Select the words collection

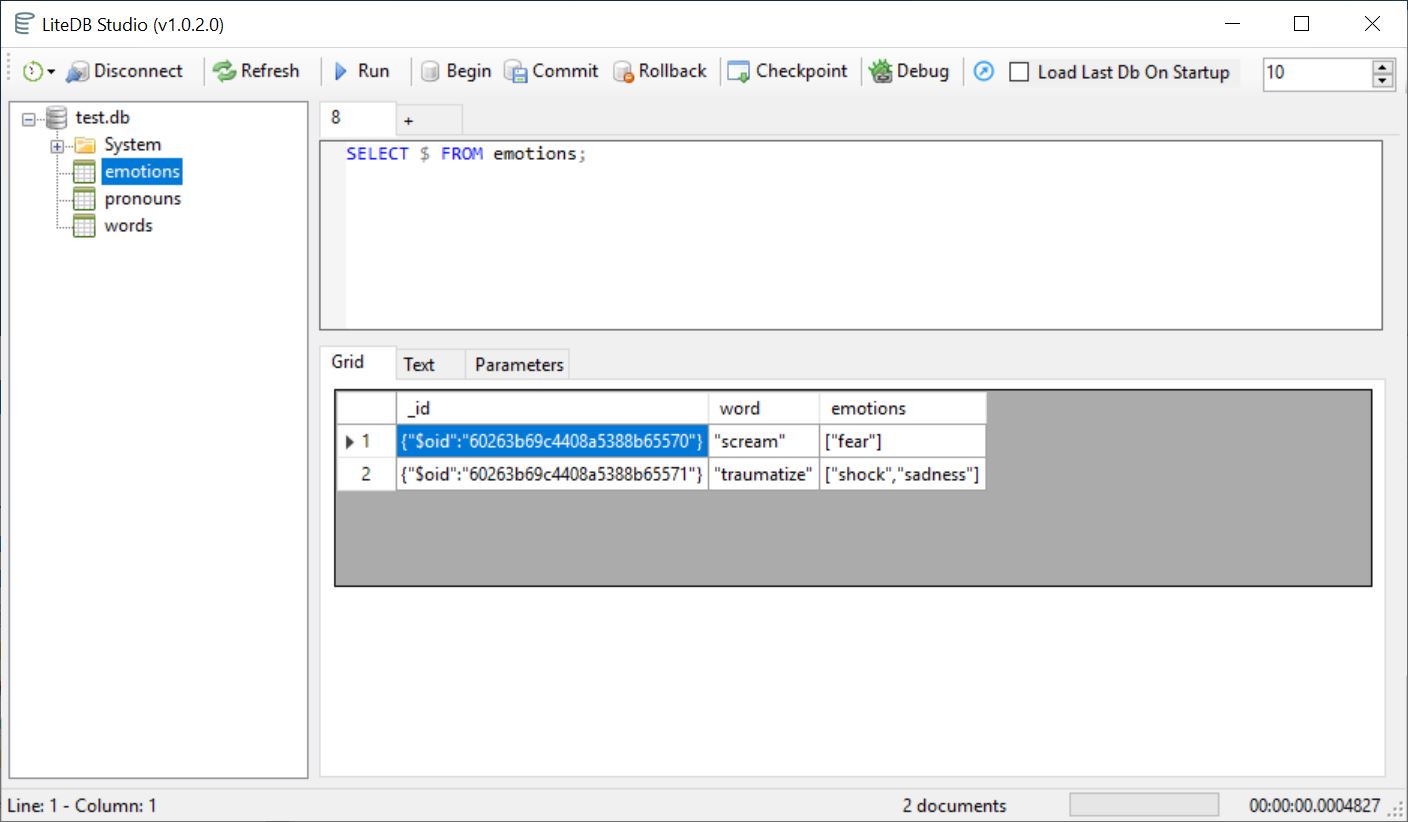point(129,226)
